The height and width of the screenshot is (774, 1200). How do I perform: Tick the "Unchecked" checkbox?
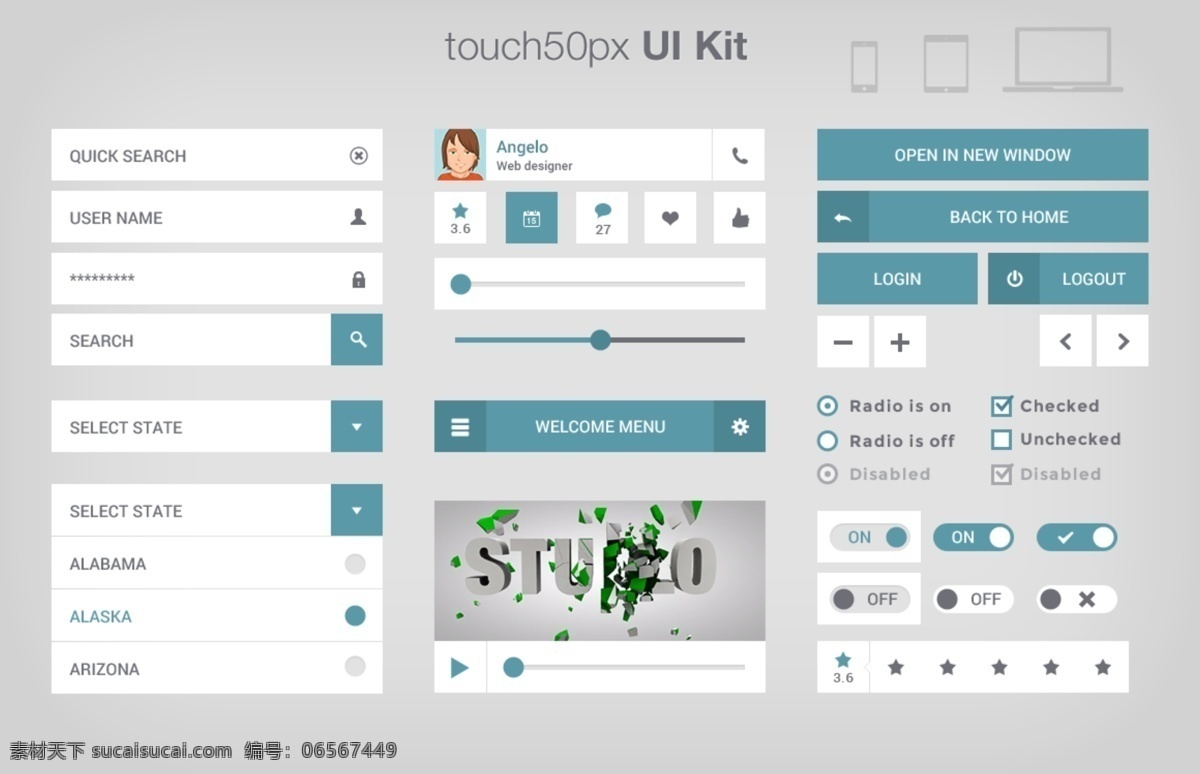coord(1002,439)
